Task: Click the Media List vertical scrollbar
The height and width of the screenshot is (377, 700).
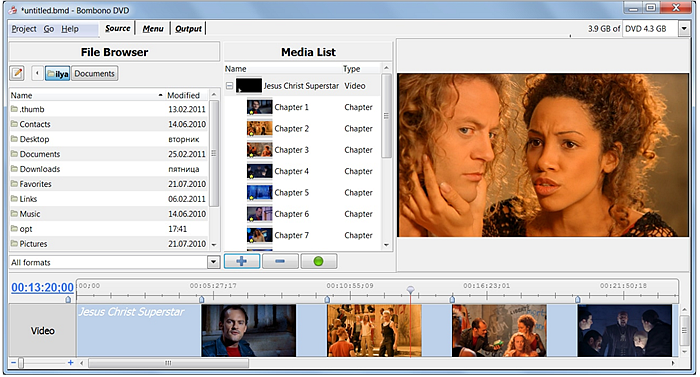Action: point(387,116)
